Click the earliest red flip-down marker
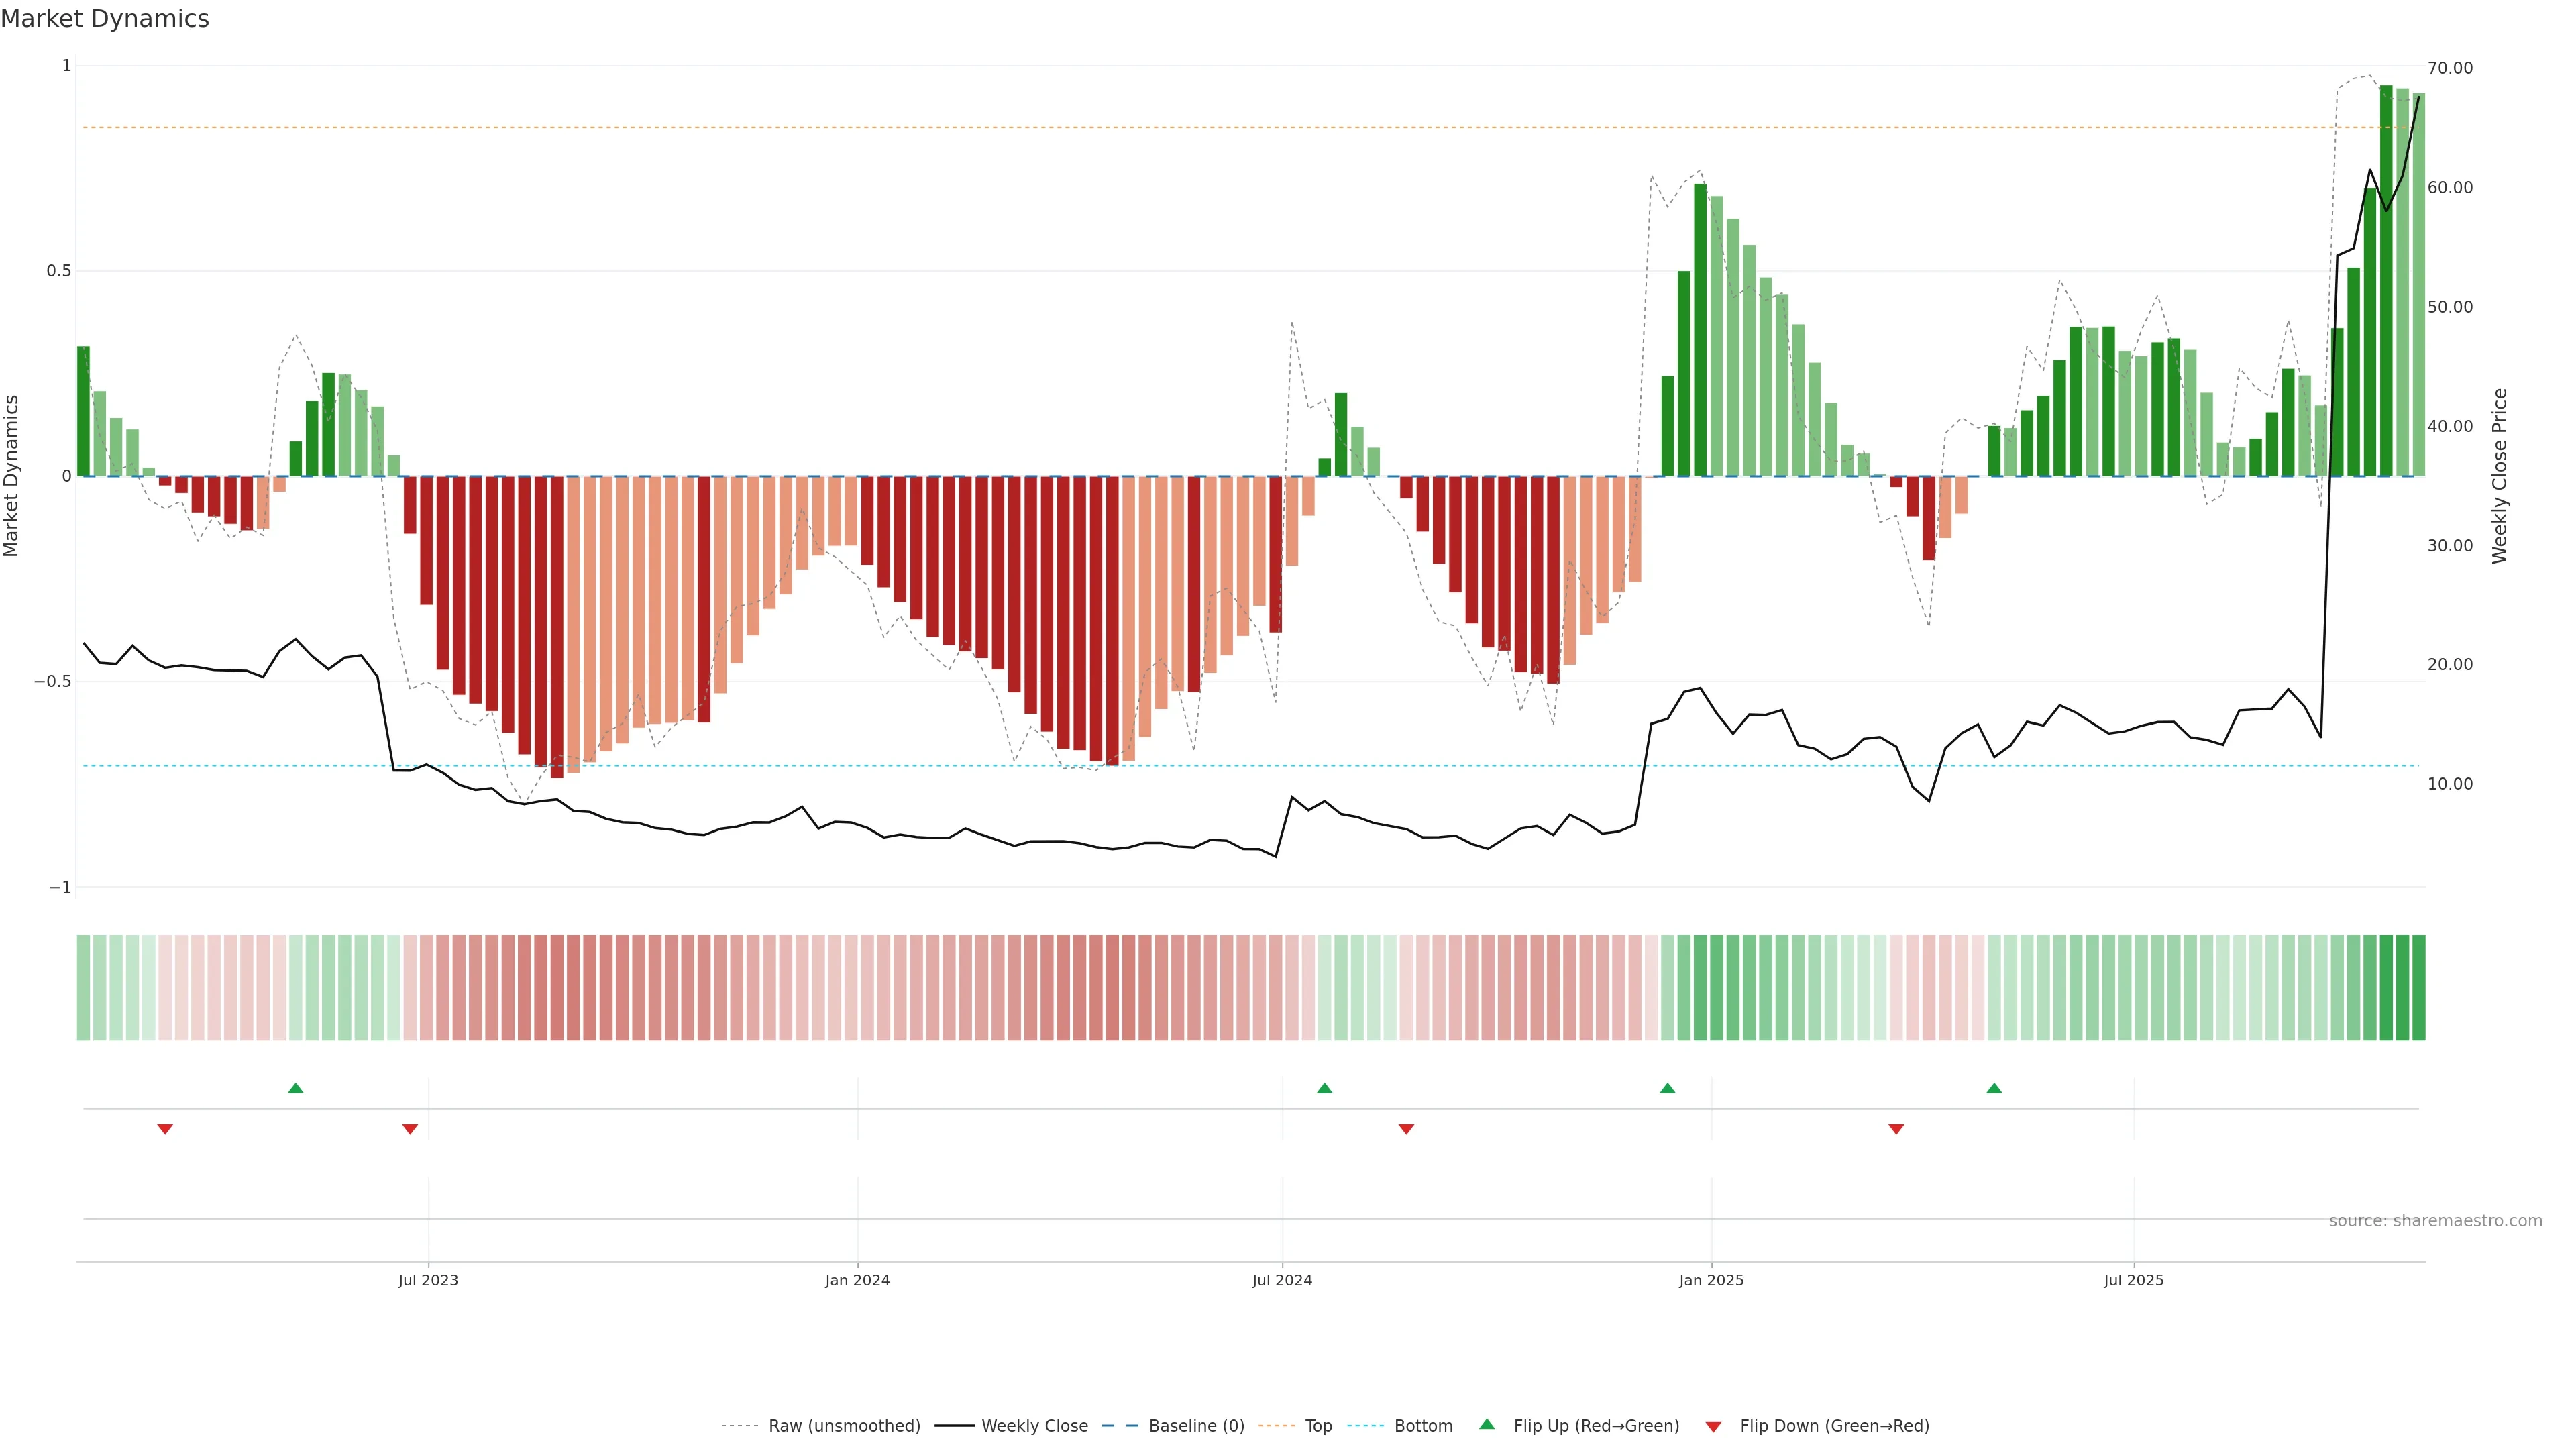2576x1449 pixels. click(x=165, y=1129)
